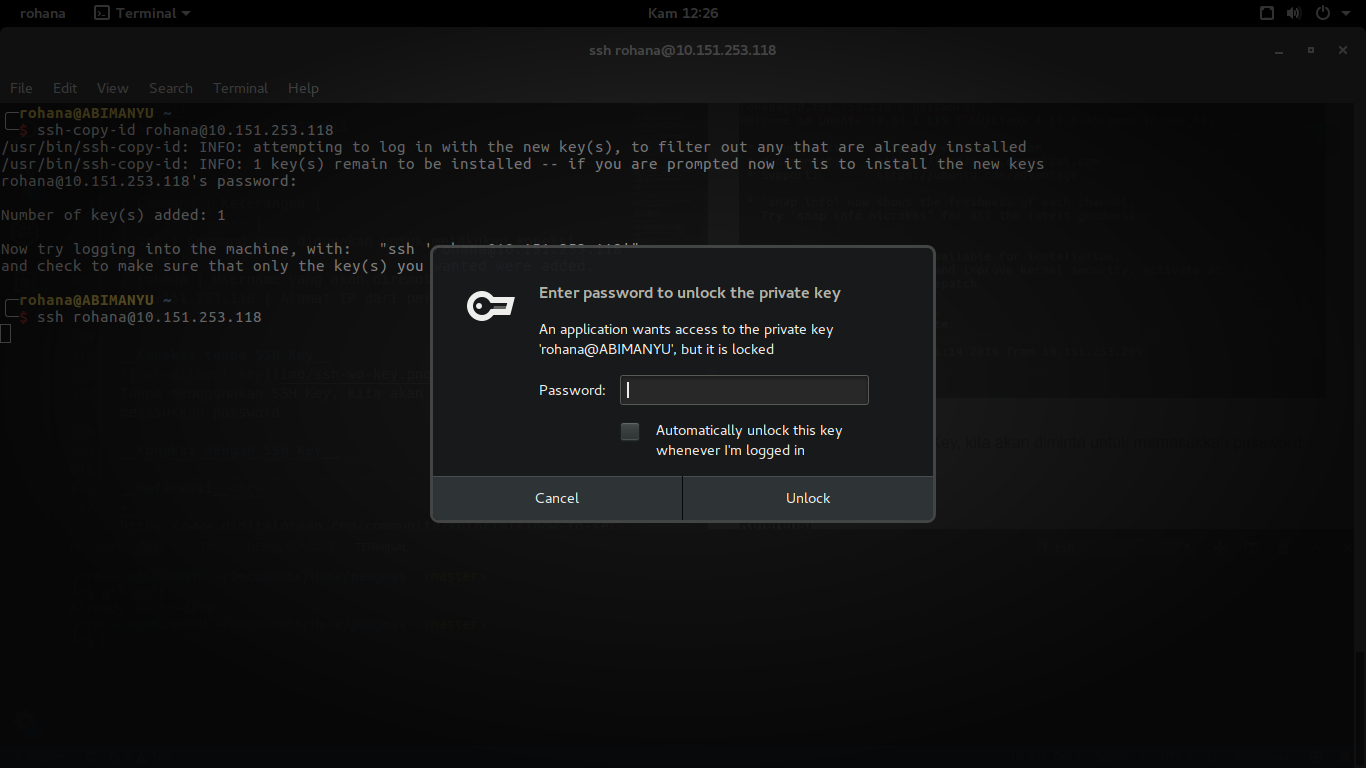Open the Help menu in terminal

point(303,88)
